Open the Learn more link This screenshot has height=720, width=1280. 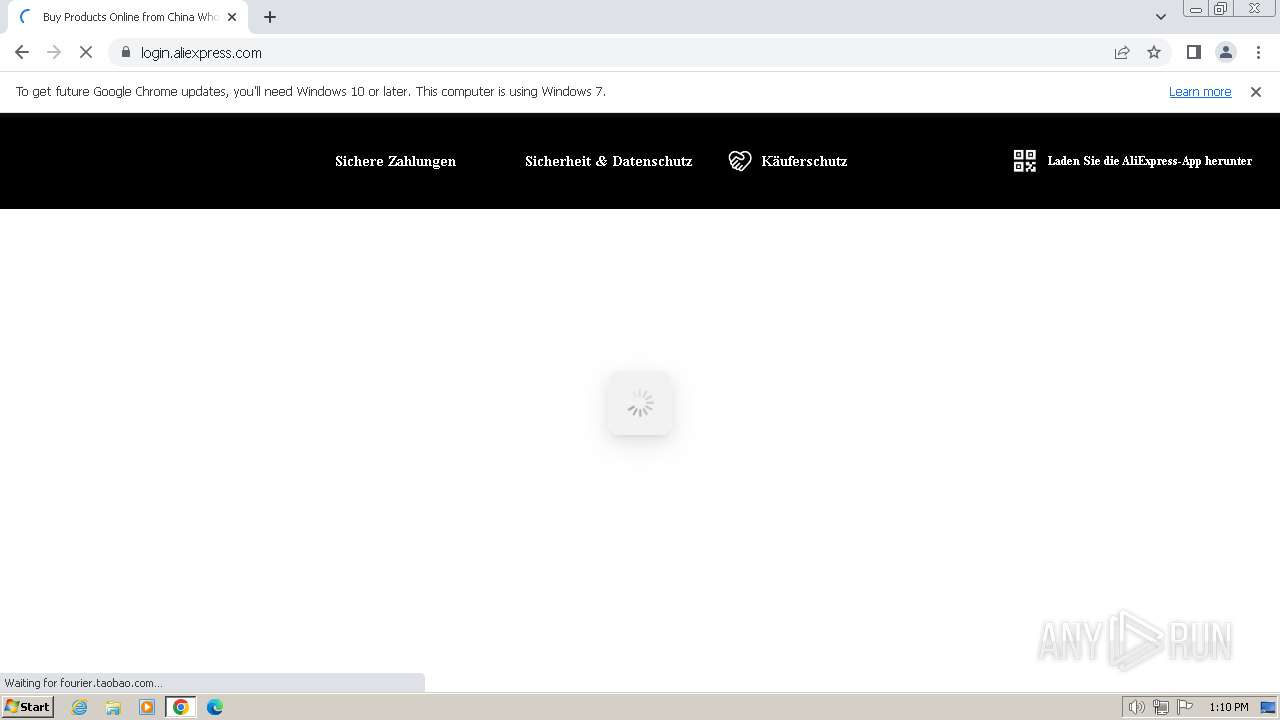tap(1200, 92)
